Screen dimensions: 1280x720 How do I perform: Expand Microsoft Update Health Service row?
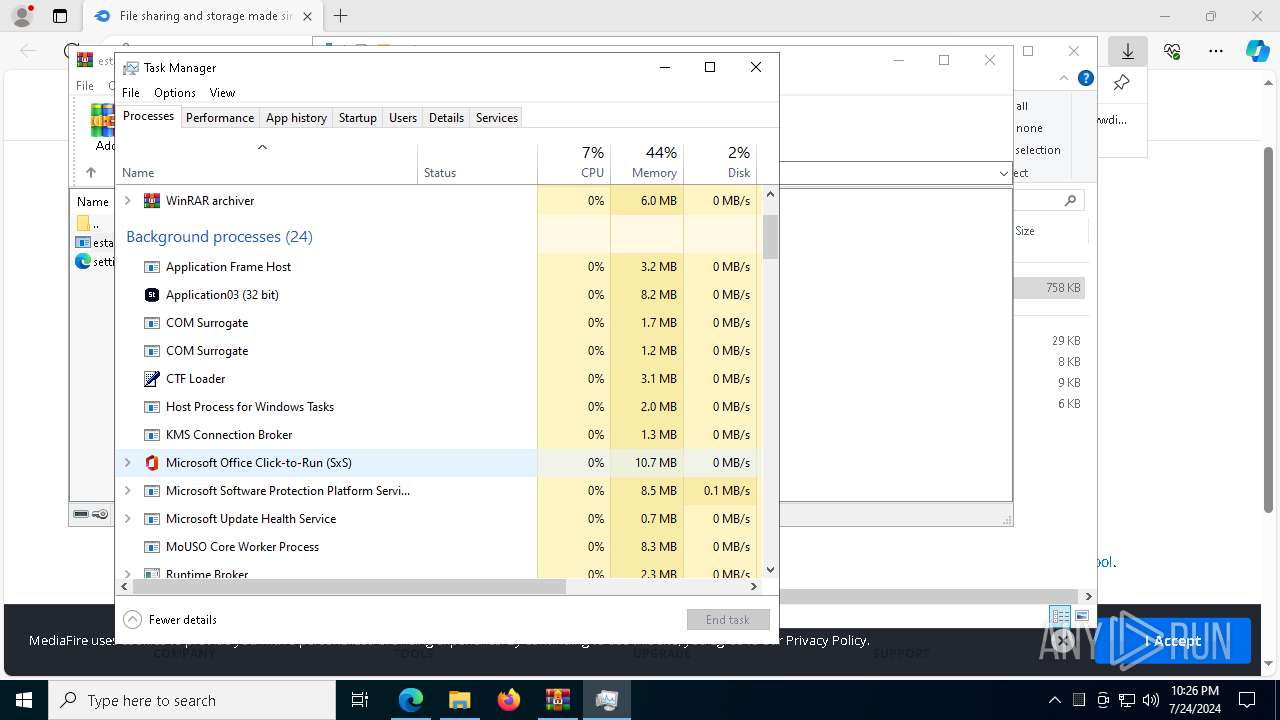(127, 519)
